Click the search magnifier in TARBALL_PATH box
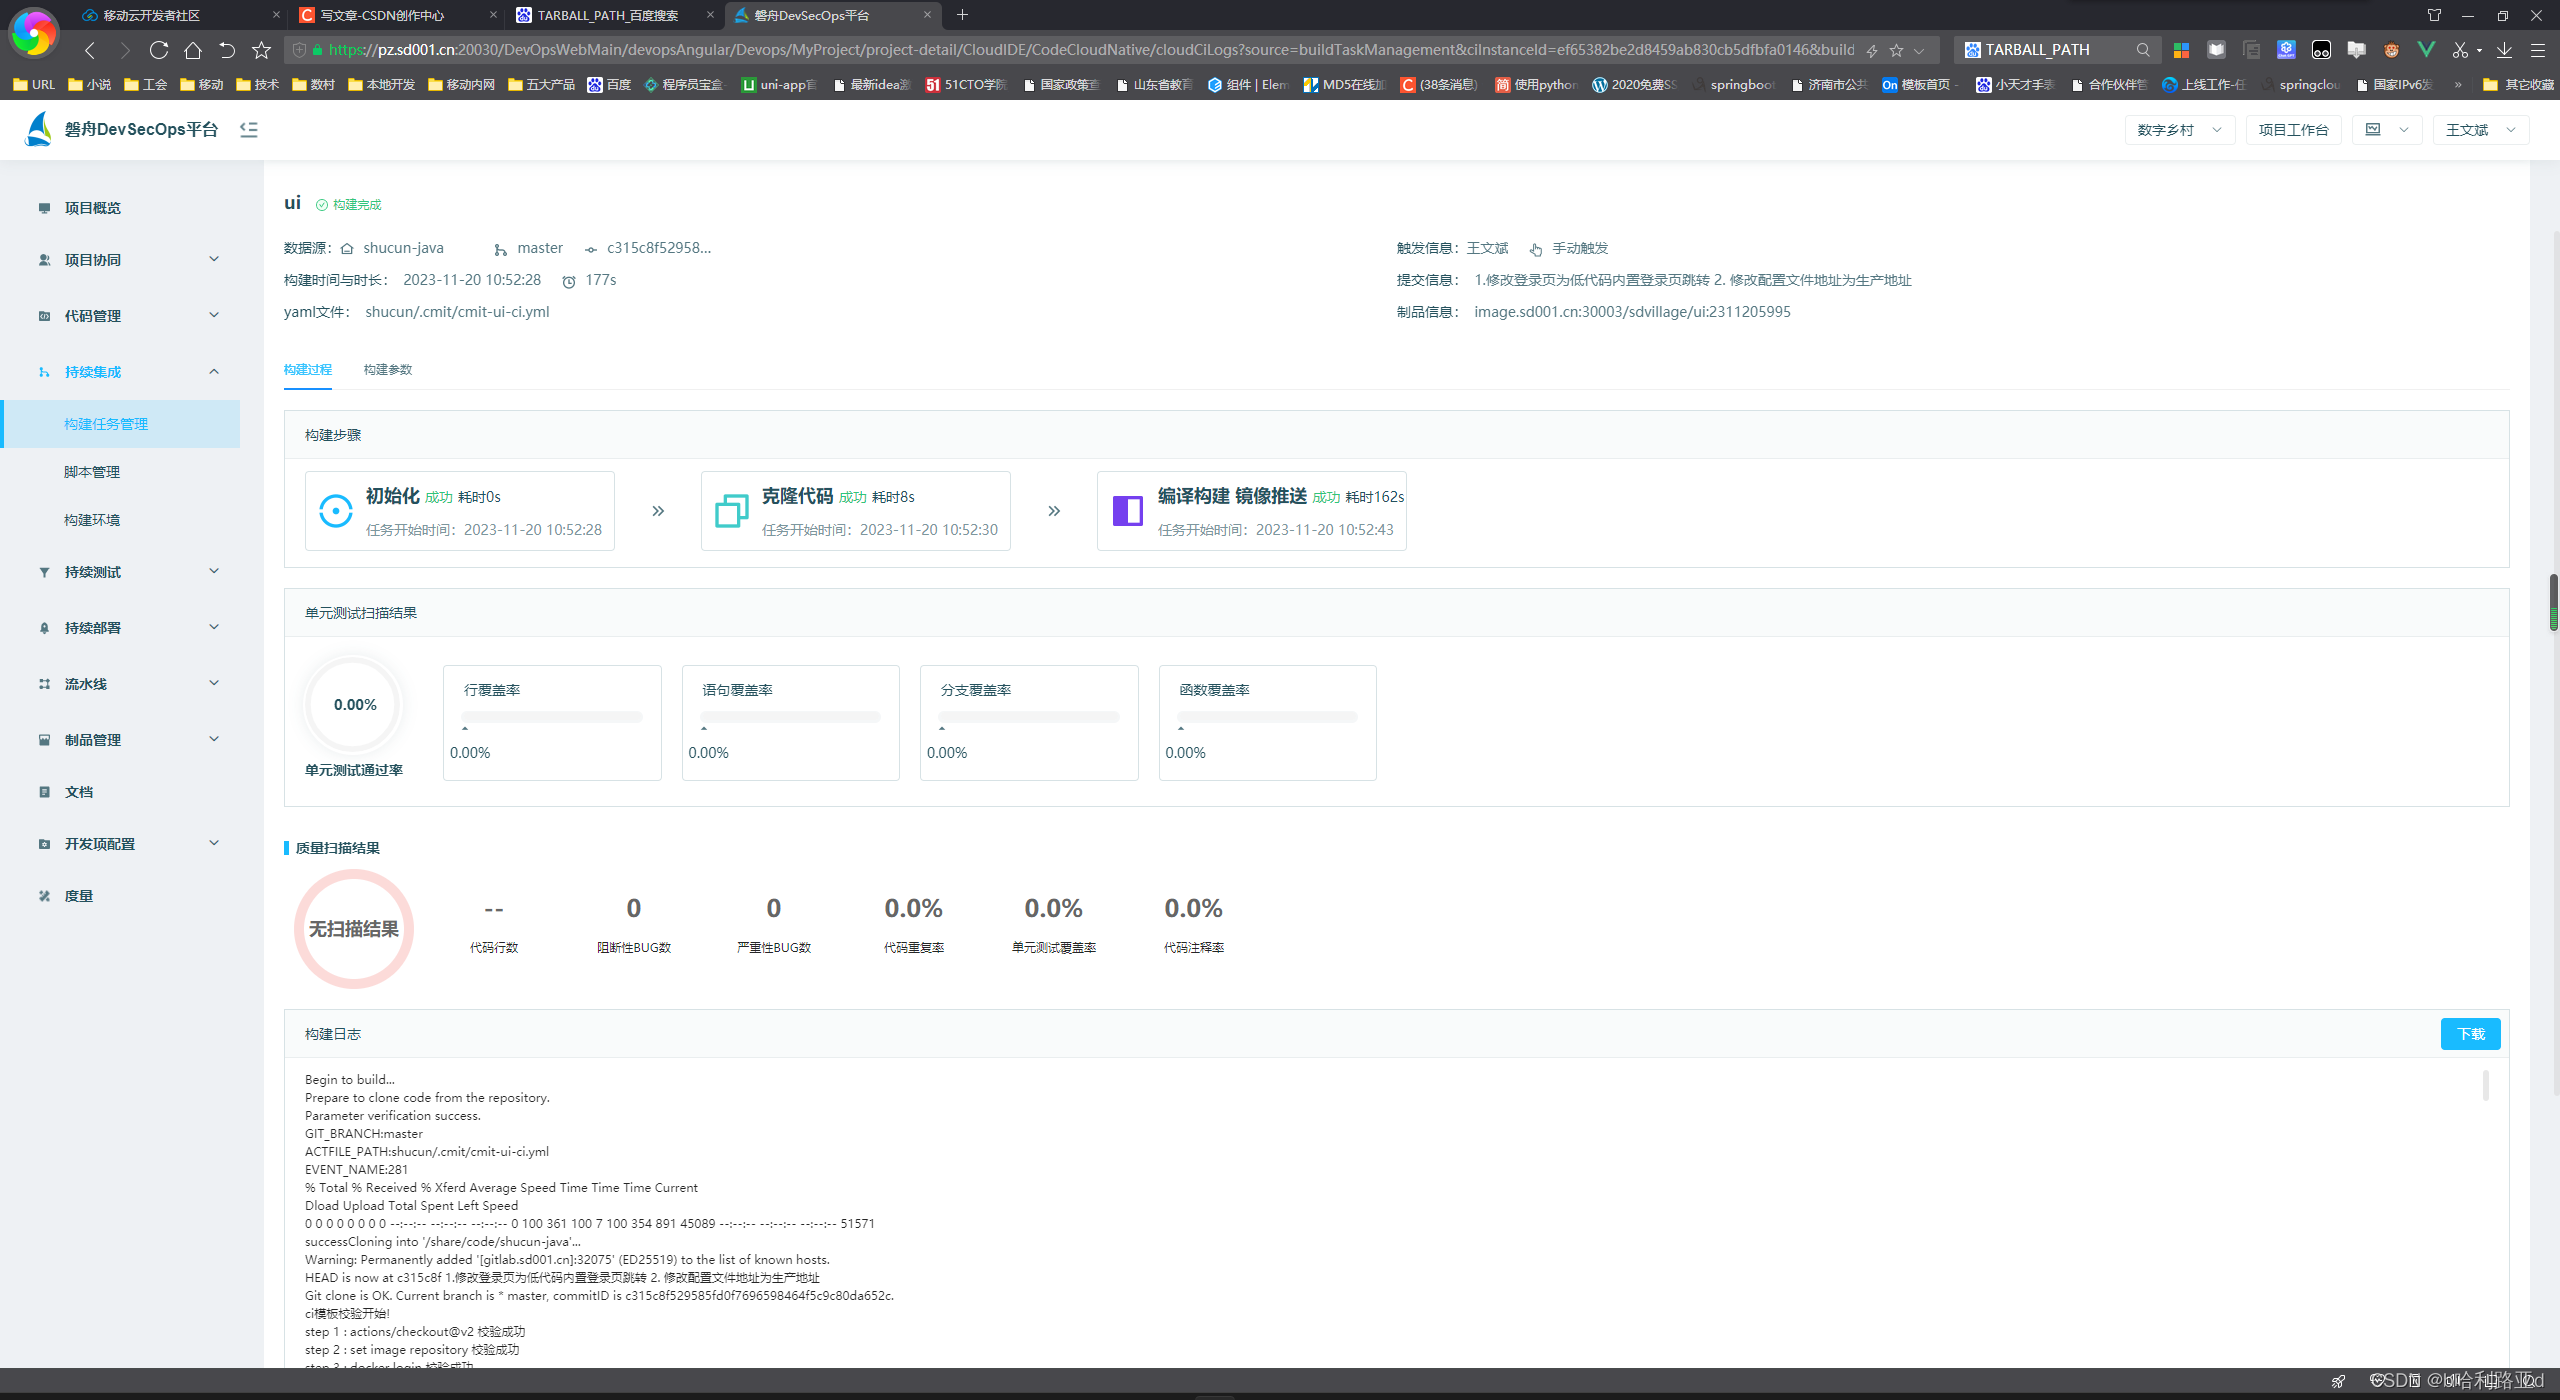Screen dimensions: 2560x1400 [2143, 50]
